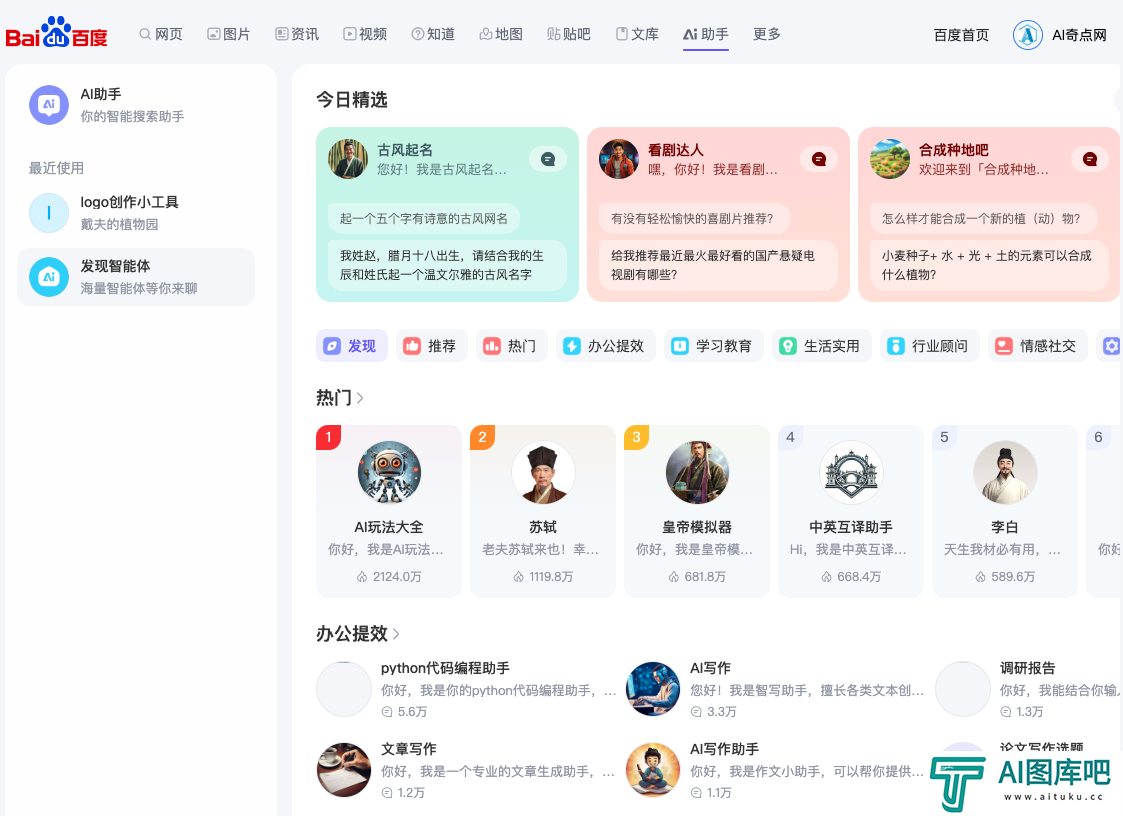1123x816 pixels.
Task: Open the AI写作 agent title
Action: 710,668
